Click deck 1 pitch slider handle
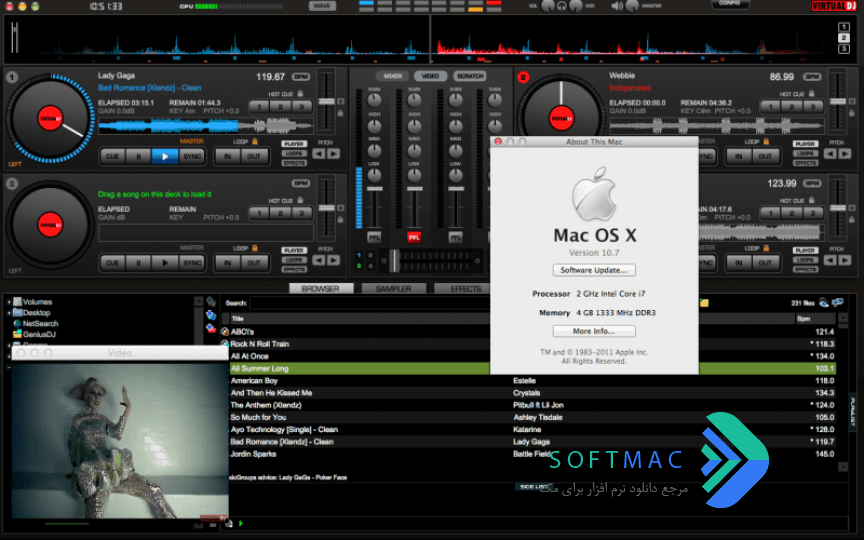Image resolution: width=864 pixels, height=540 pixels. point(327,101)
